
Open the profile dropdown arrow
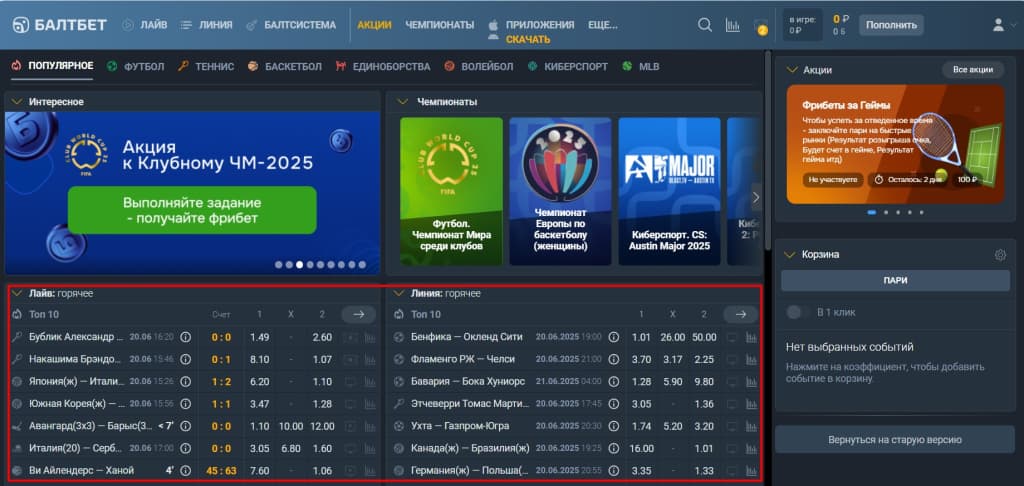(1014, 25)
